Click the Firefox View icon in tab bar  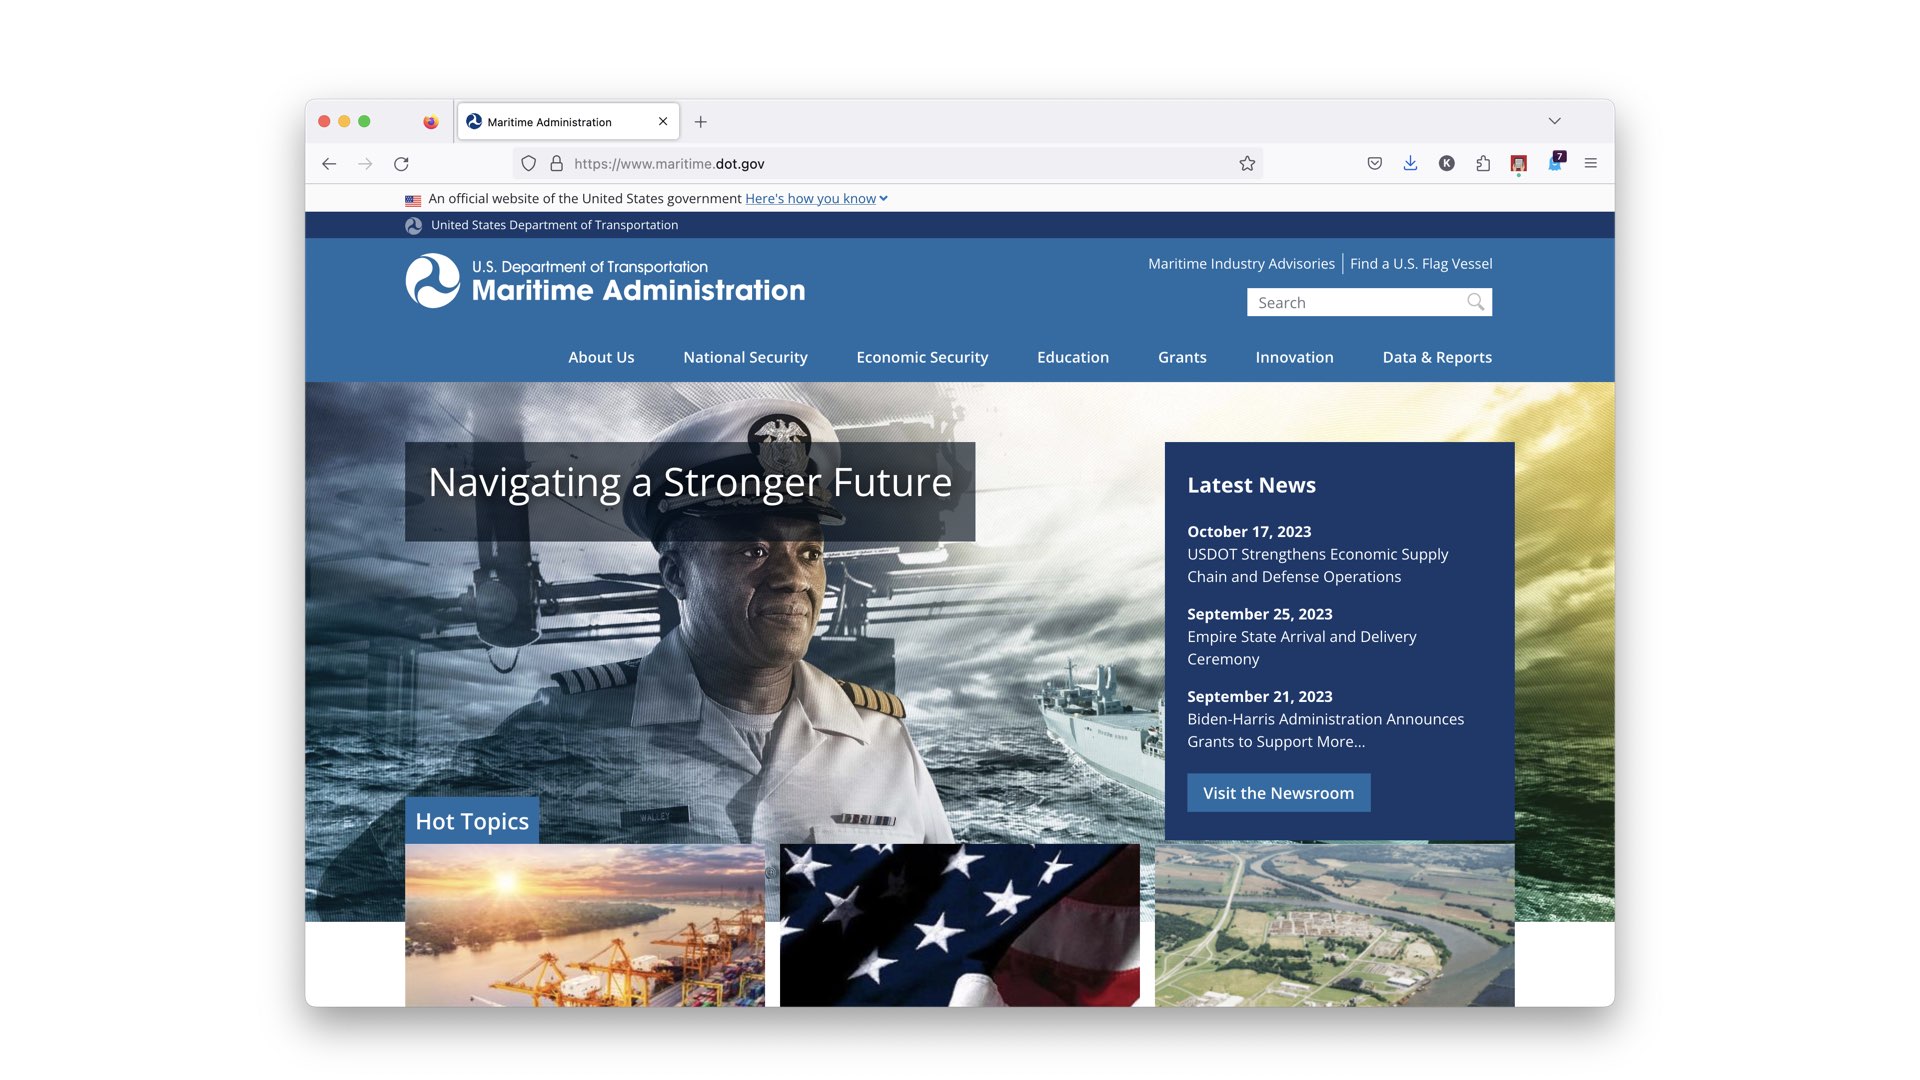[x=431, y=122]
